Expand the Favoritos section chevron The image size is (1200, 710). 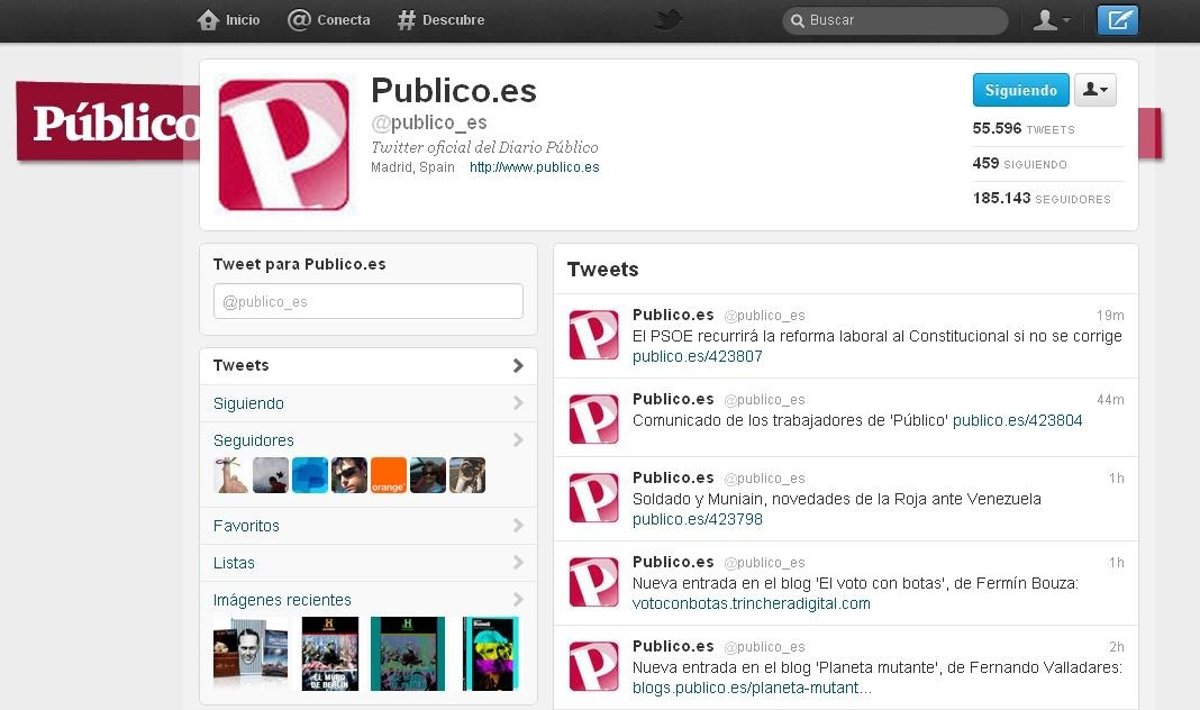tap(517, 525)
